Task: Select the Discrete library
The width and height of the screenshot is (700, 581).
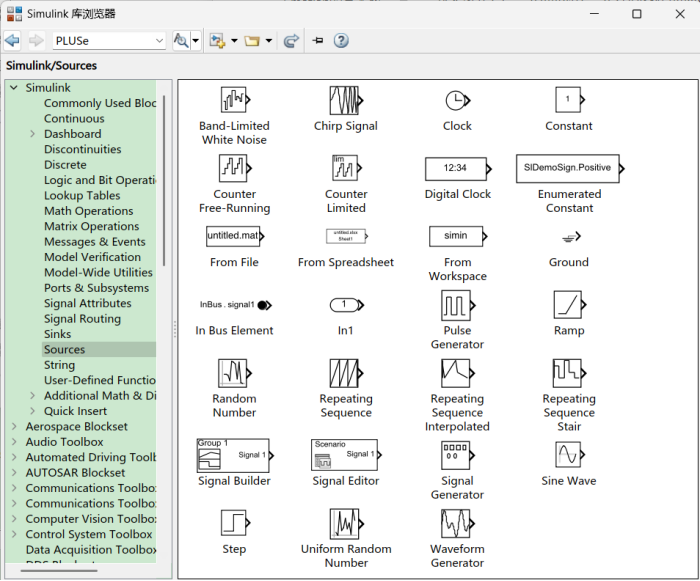Action: click(65, 165)
